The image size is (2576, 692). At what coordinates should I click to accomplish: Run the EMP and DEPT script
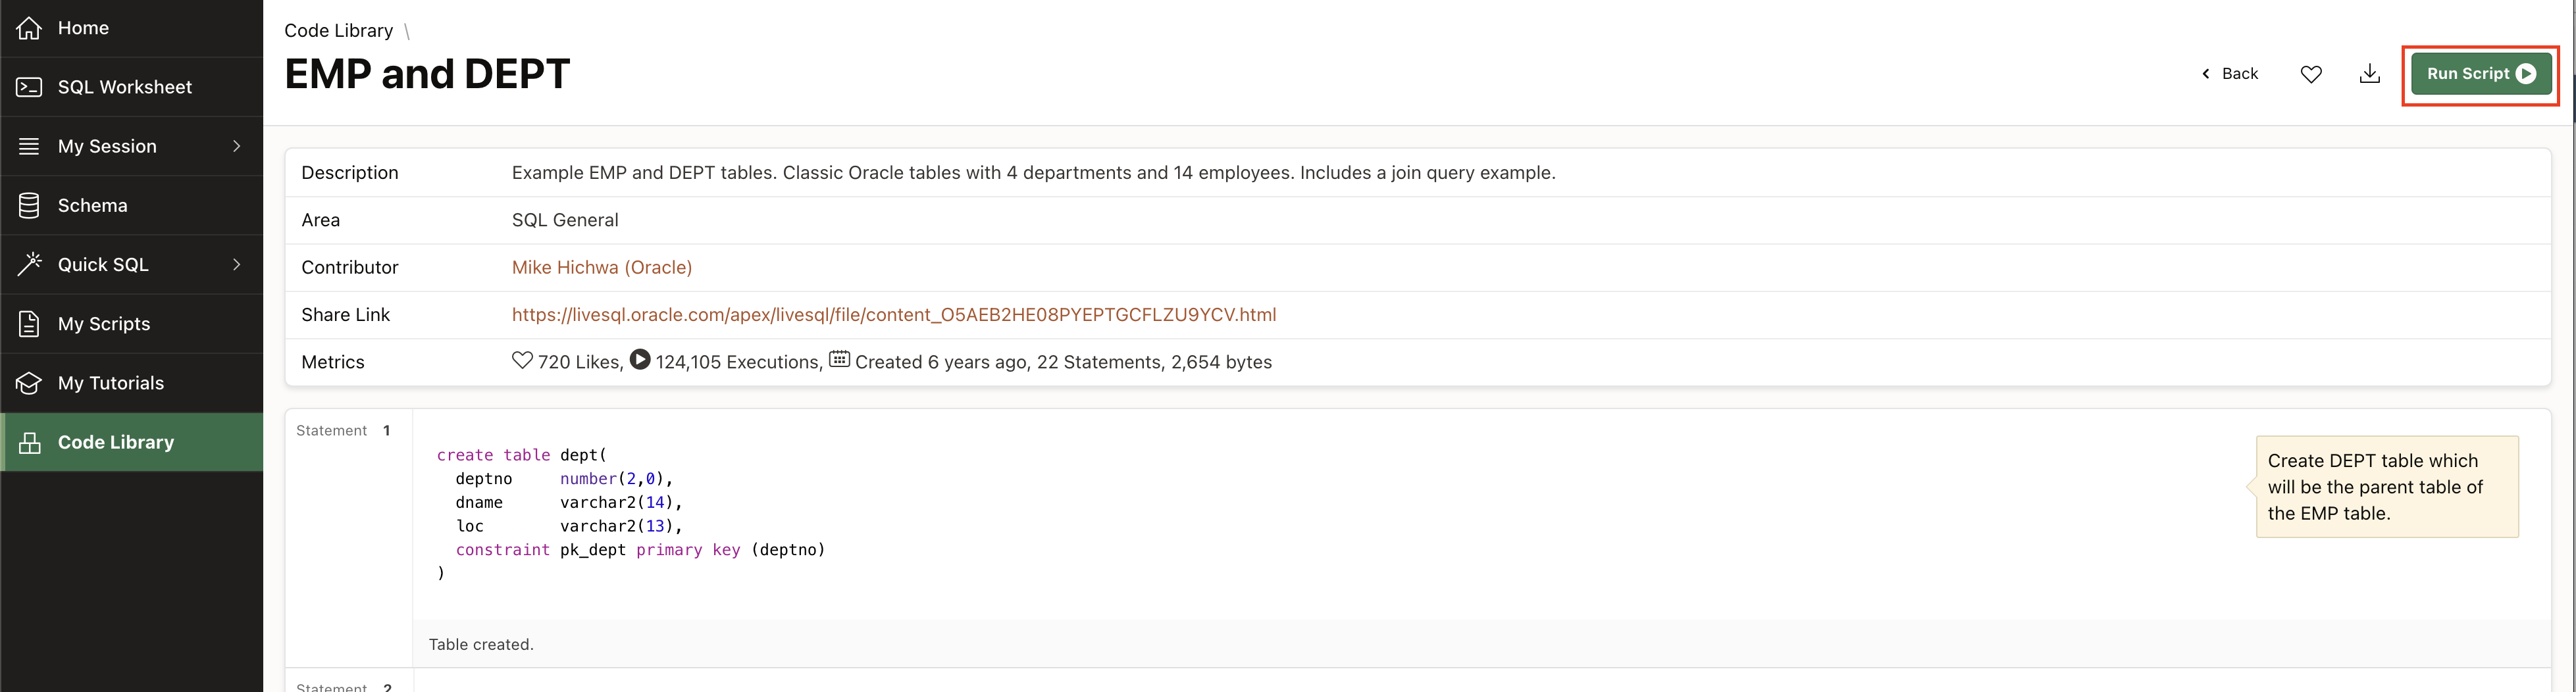[2480, 74]
